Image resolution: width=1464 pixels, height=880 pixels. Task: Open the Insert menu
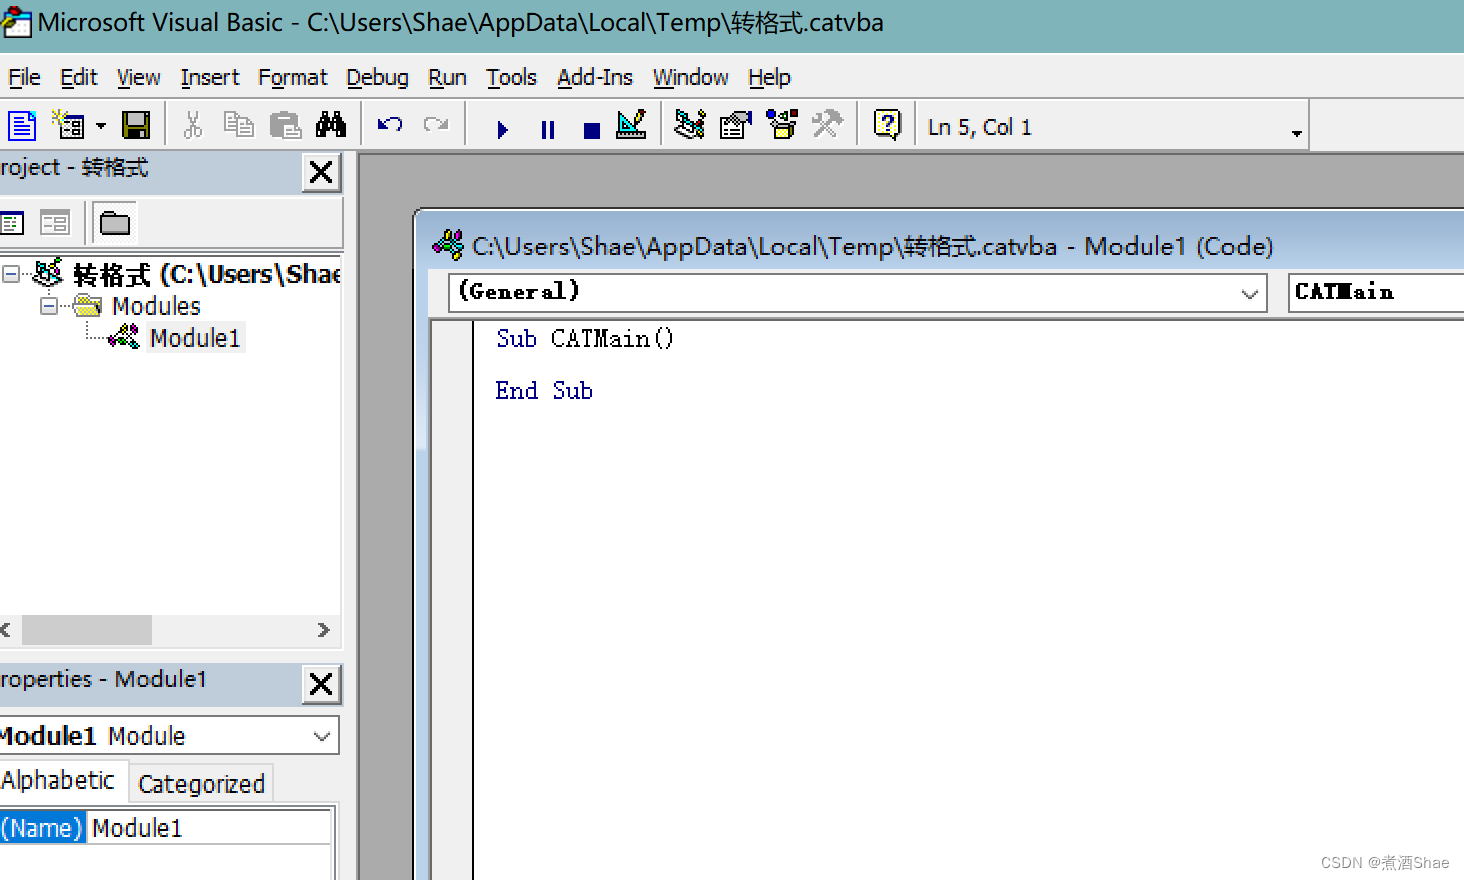point(210,77)
